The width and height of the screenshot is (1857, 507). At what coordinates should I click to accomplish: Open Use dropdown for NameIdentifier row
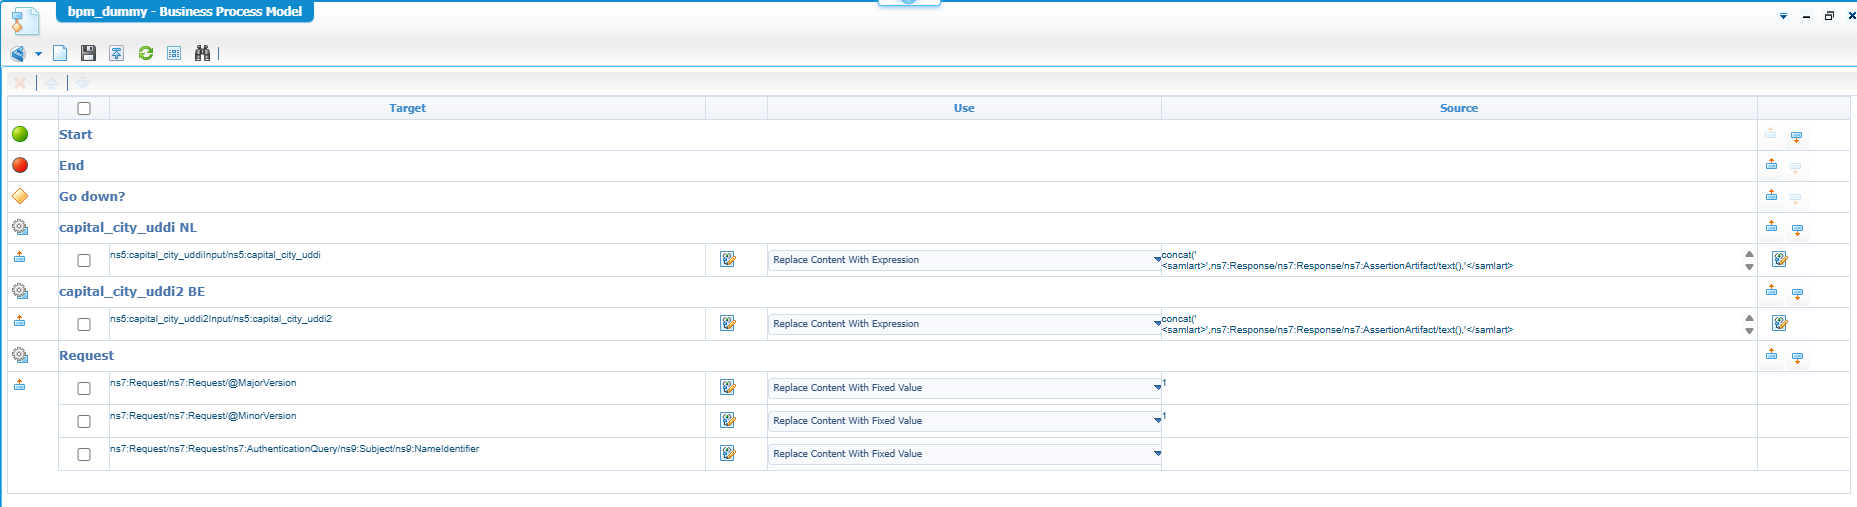[x=965, y=454]
